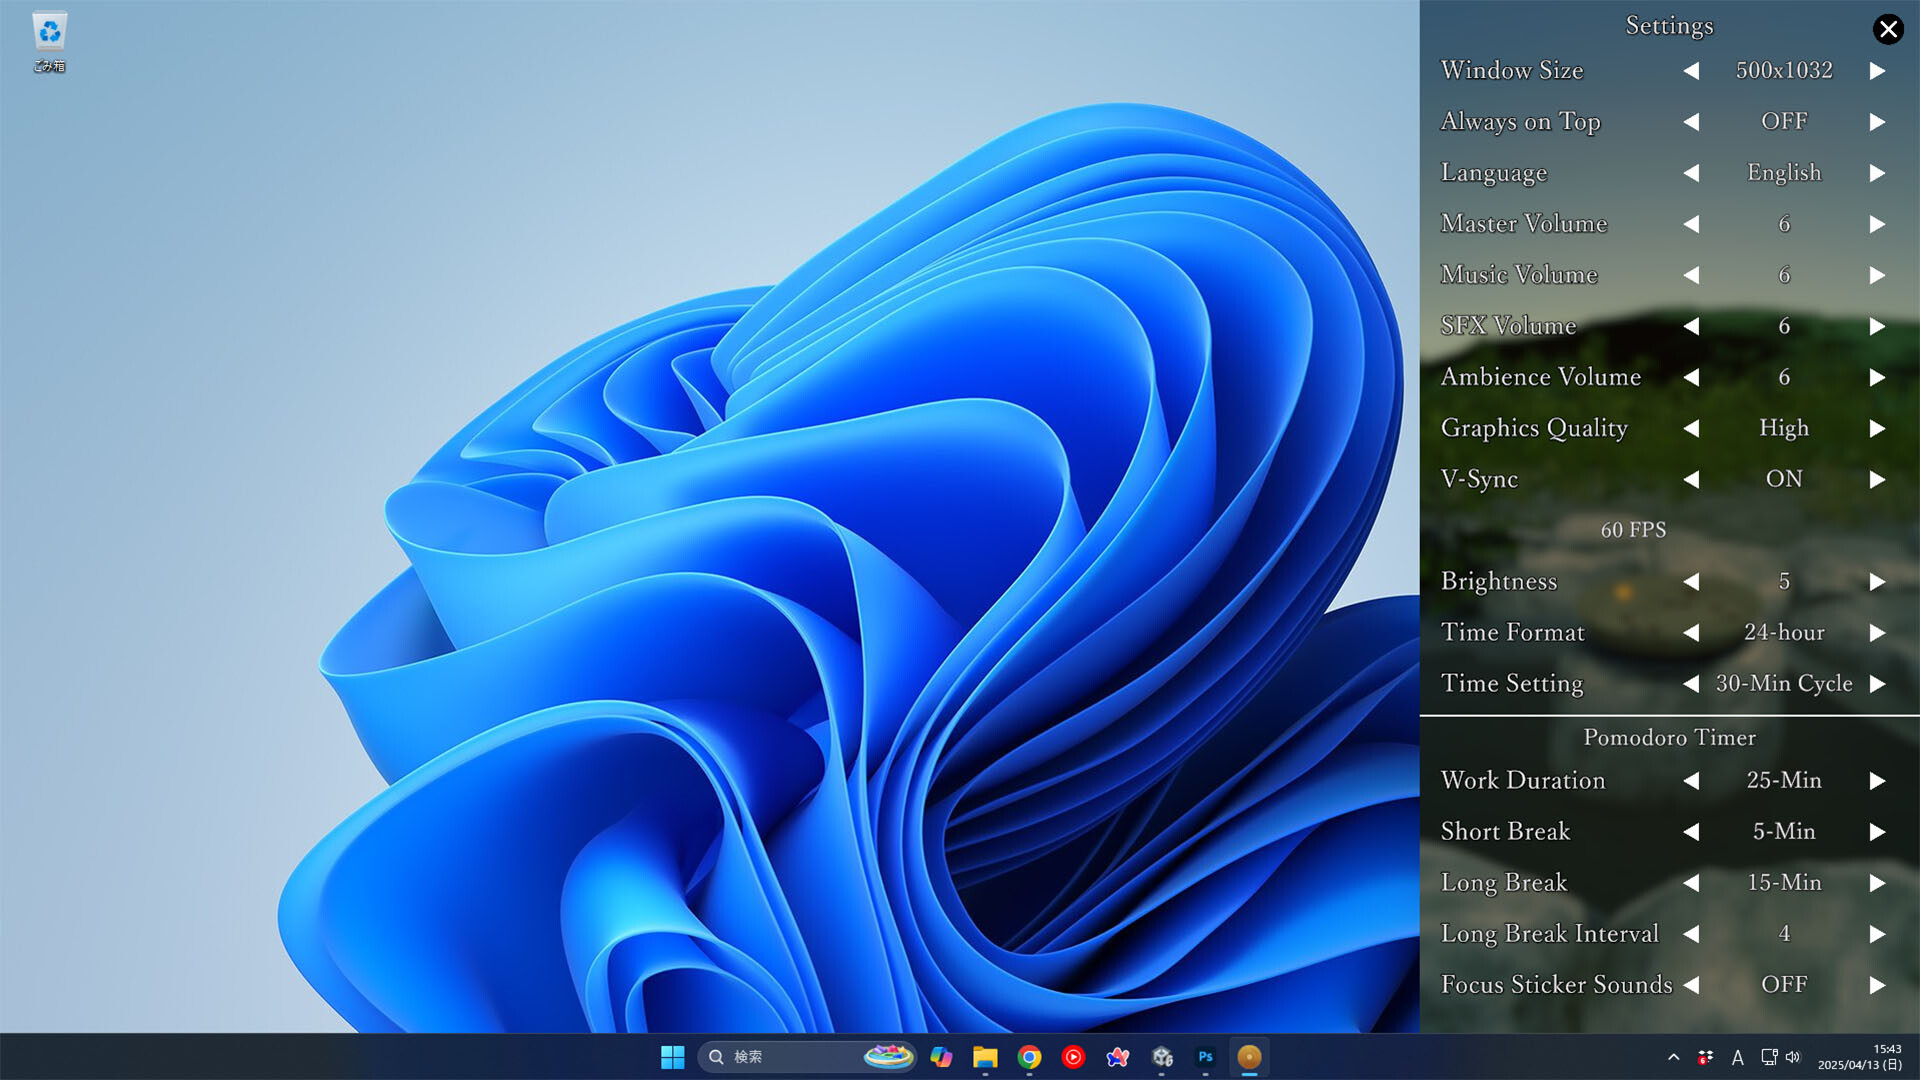Turn on Always on Top
The height and width of the screenshot is (1080, 1920).
click(x=1877, y=122)
